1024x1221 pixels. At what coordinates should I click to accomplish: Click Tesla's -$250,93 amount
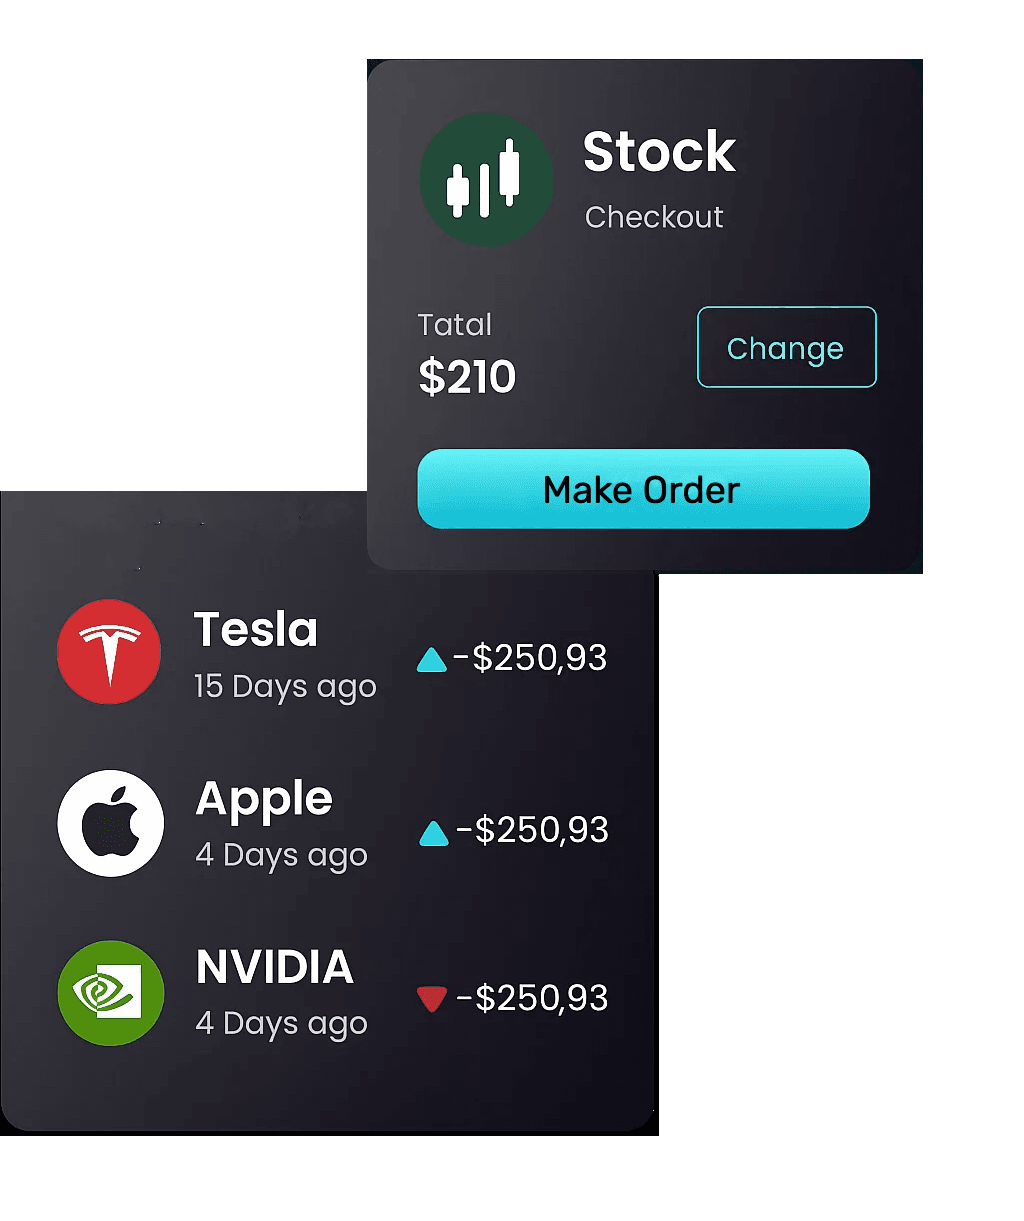pos(530,658)
